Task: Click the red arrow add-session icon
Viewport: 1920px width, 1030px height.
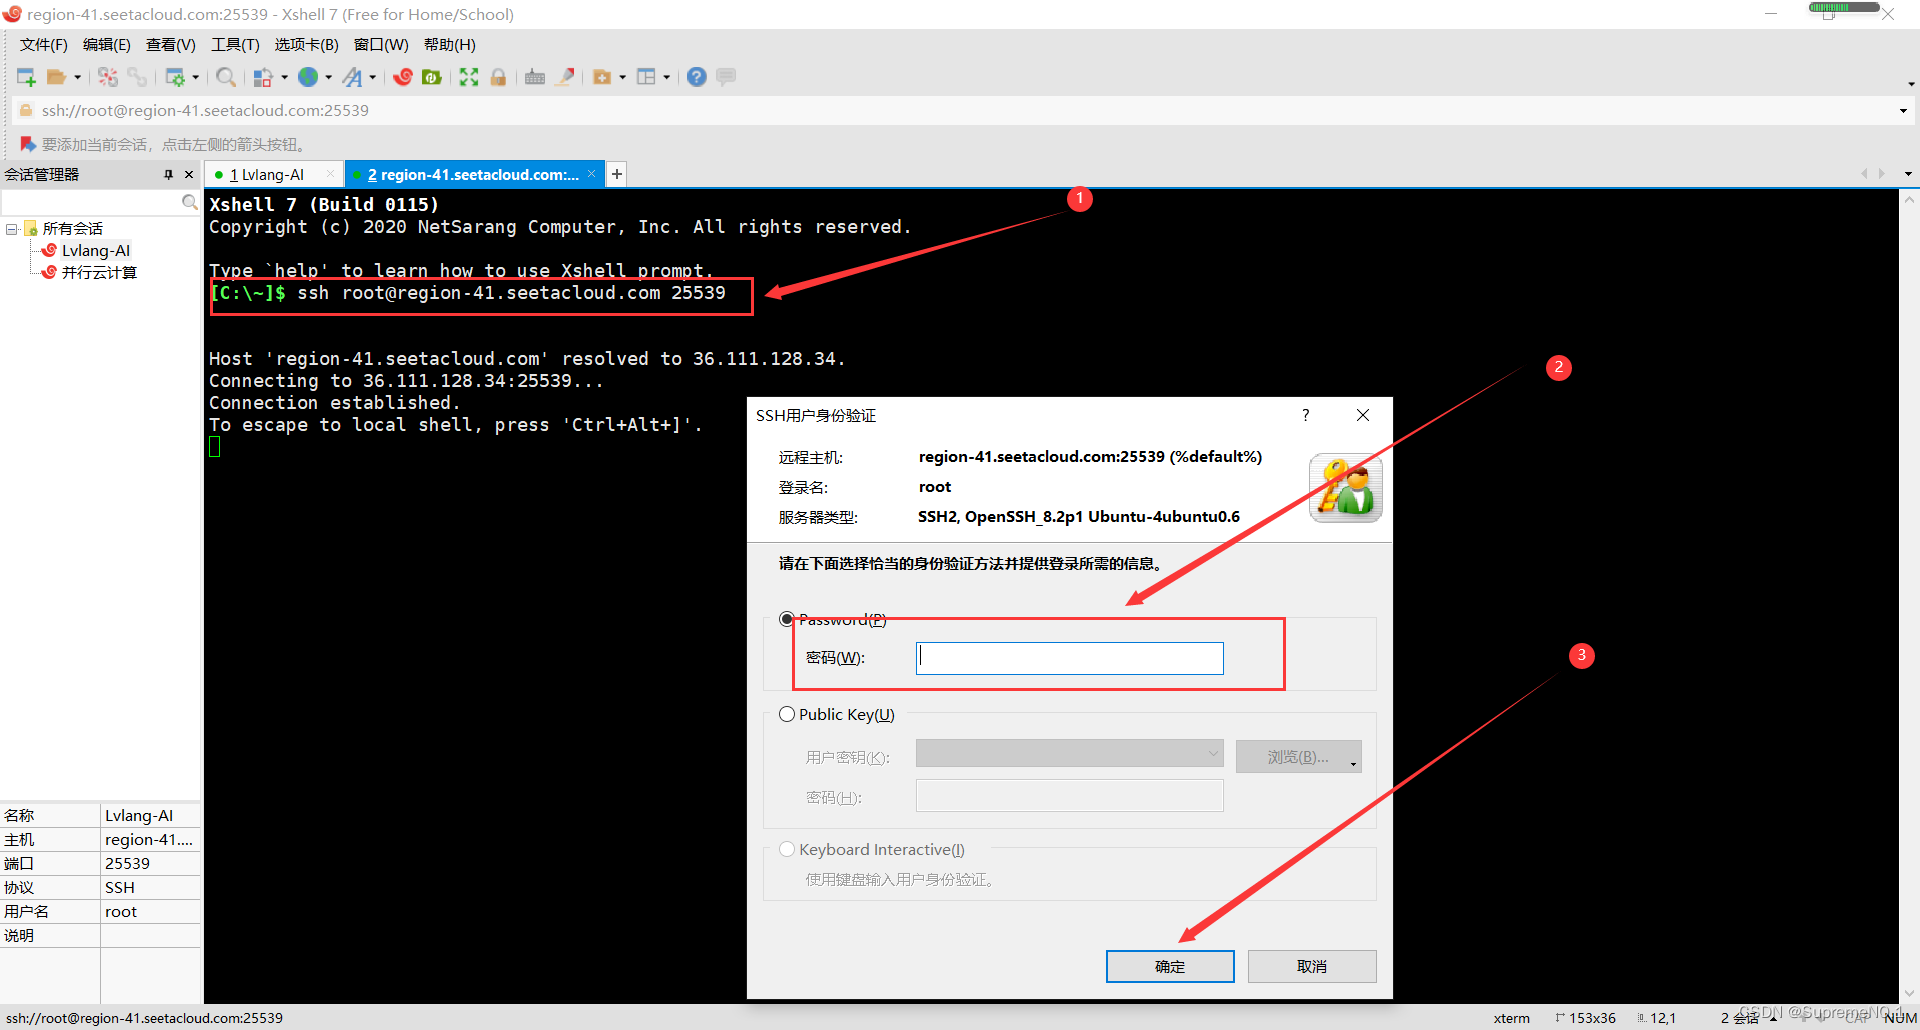Action: point(27,144)
